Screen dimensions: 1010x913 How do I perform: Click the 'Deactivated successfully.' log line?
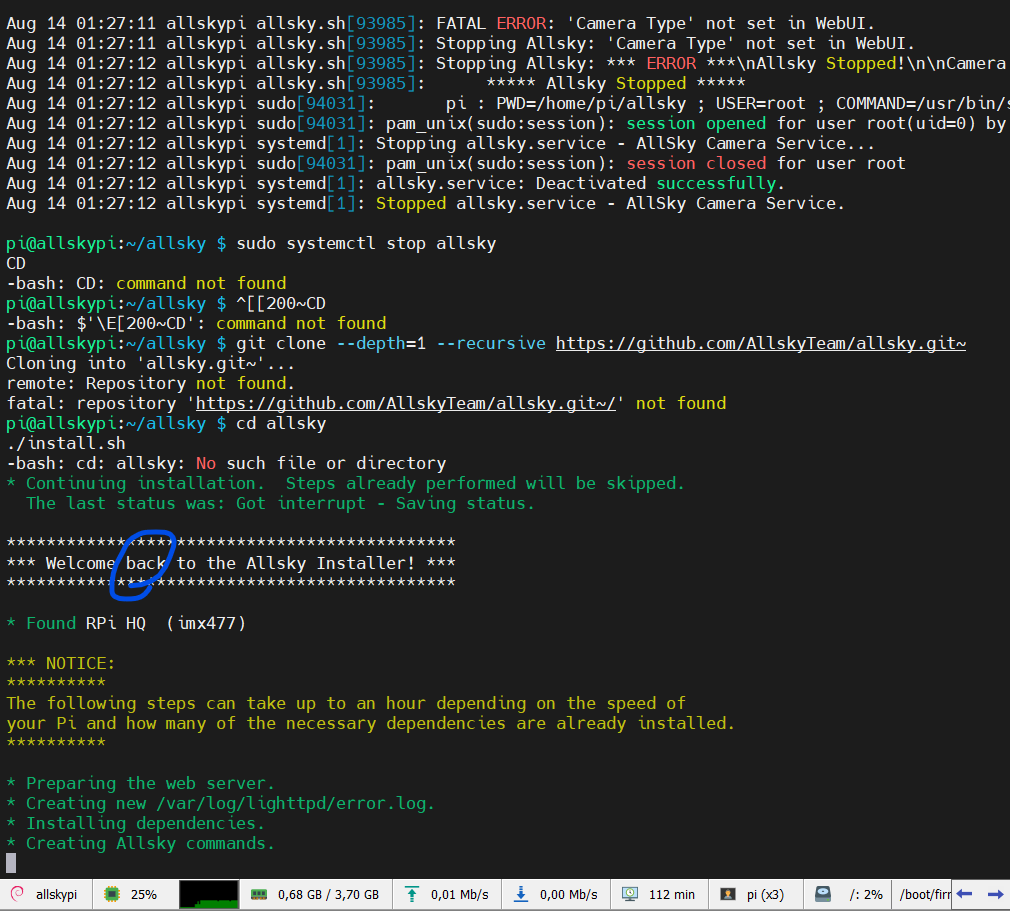[x=395, y=184]
